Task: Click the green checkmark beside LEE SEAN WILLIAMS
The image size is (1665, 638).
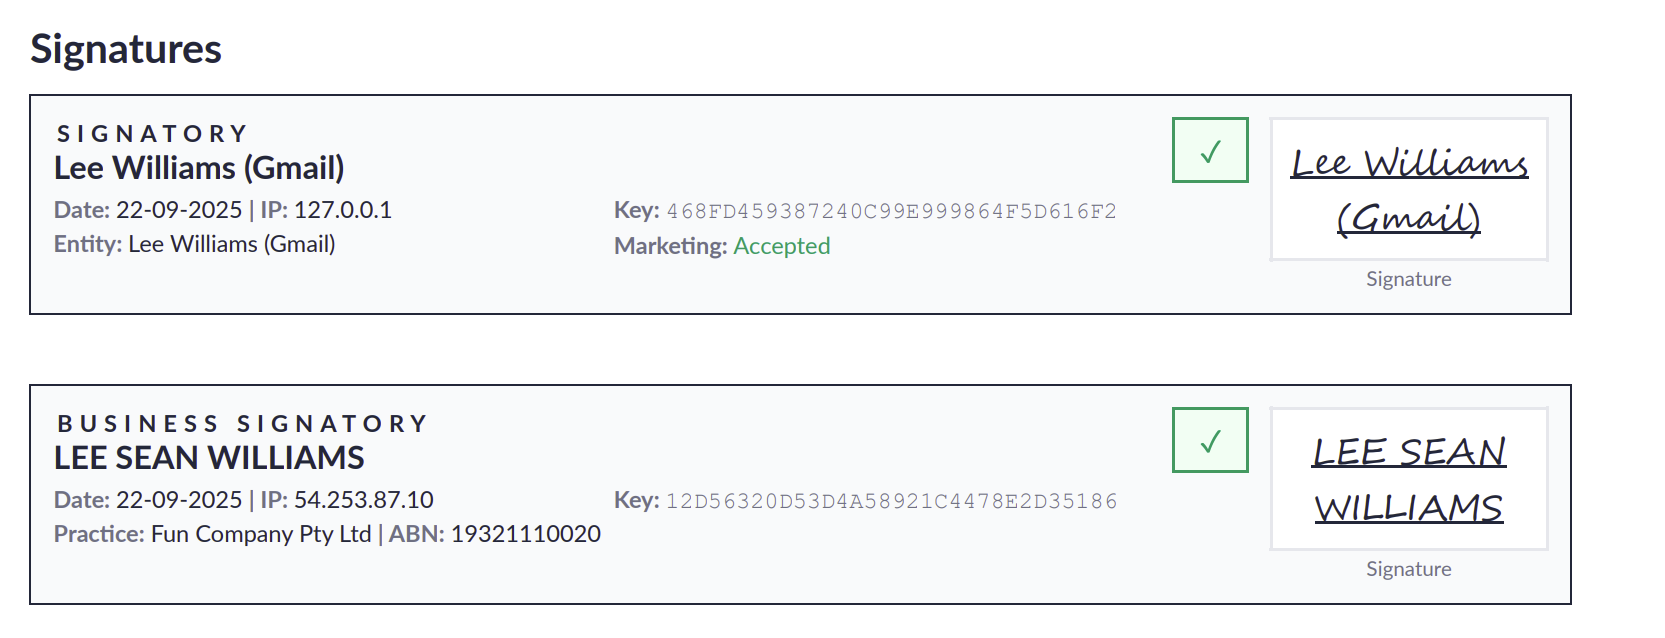Action: pos(1210,441)
